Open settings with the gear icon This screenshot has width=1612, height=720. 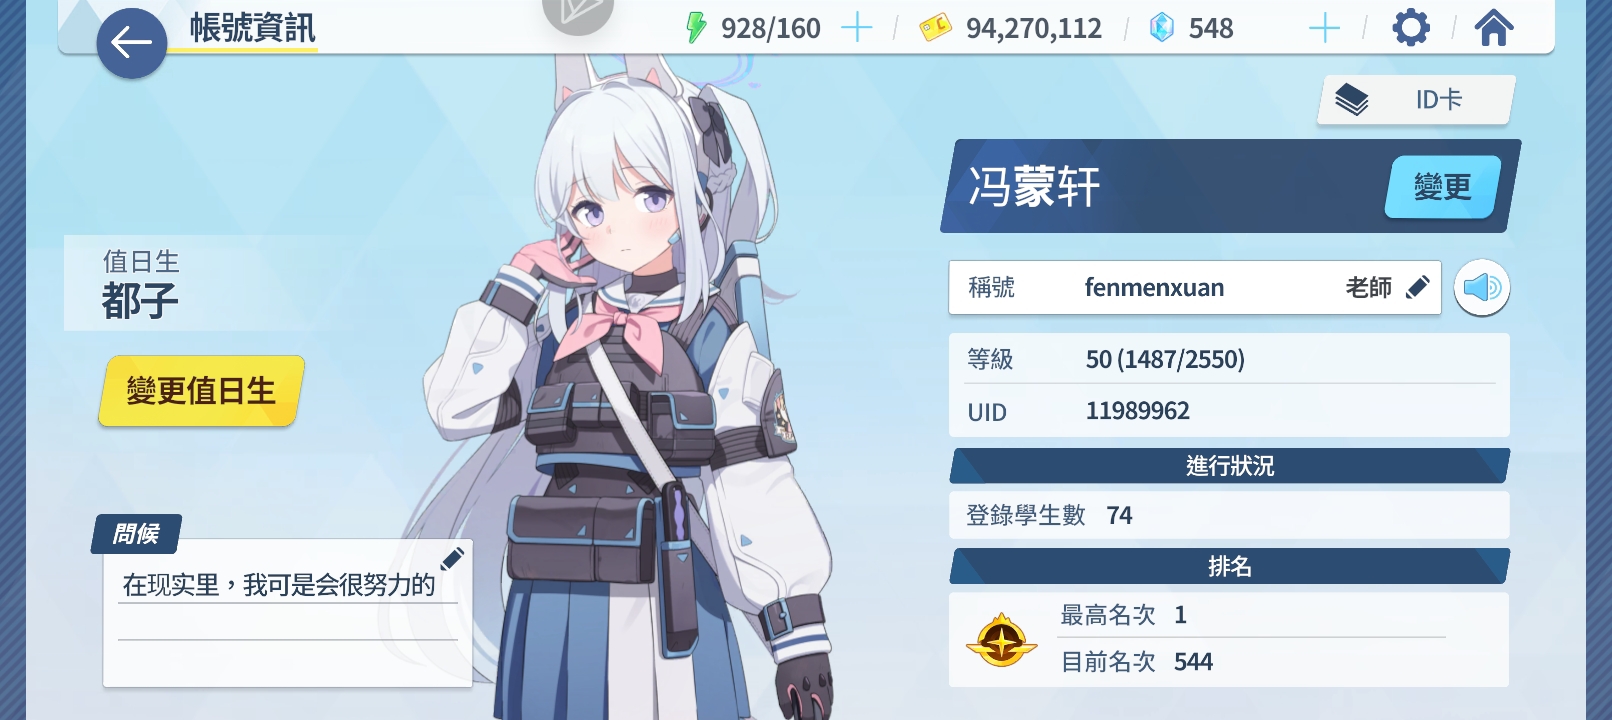point(1410,27)
